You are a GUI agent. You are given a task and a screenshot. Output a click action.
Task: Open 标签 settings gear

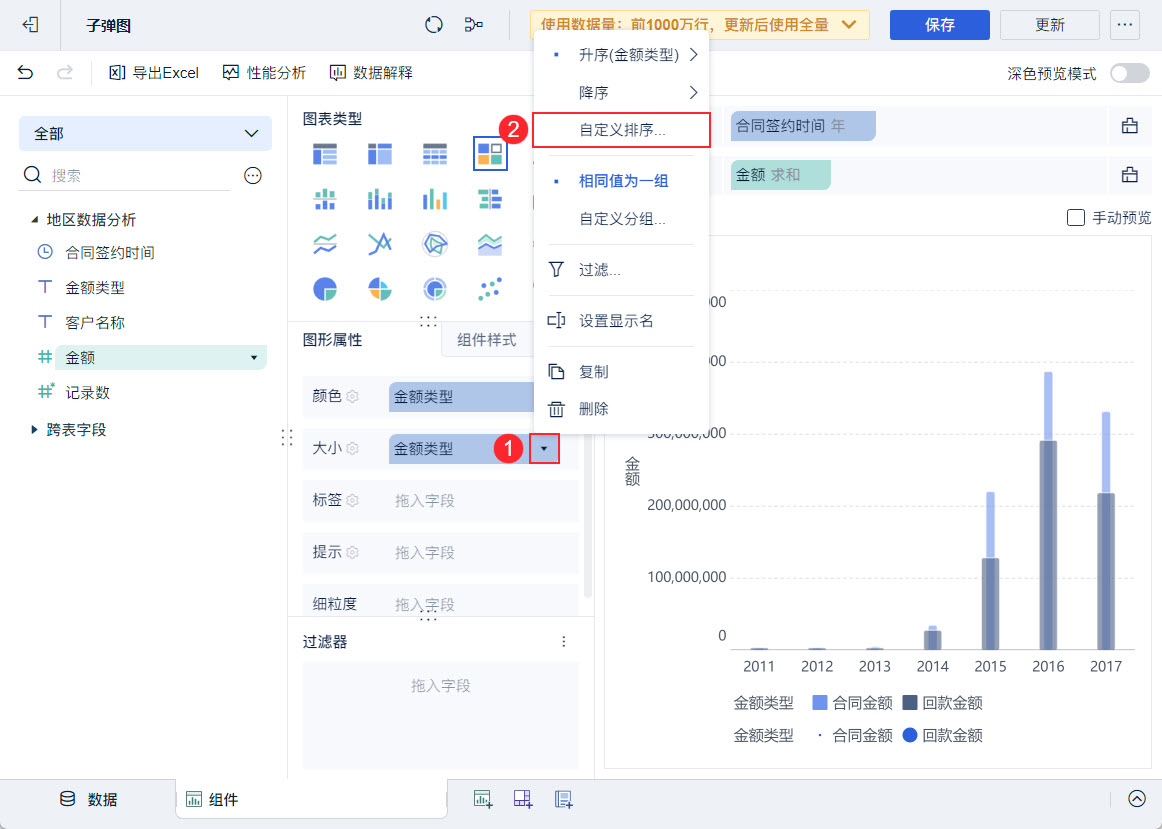pos(353,500)
